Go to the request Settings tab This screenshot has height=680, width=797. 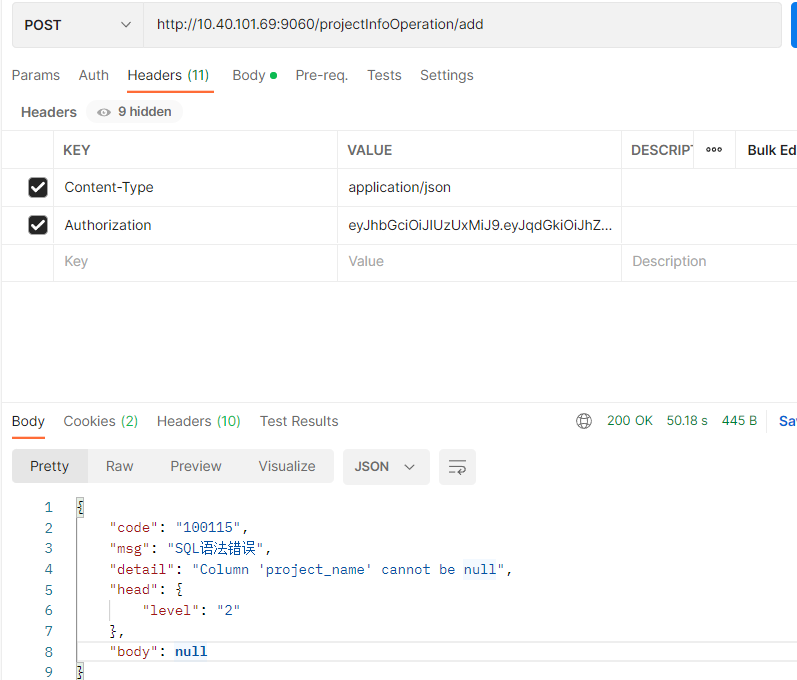(x=446, y=75)
